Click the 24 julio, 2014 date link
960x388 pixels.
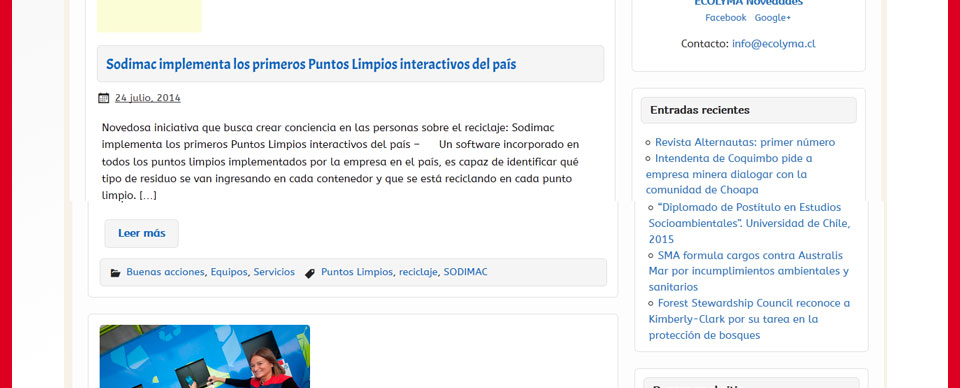tap(148, 98)
